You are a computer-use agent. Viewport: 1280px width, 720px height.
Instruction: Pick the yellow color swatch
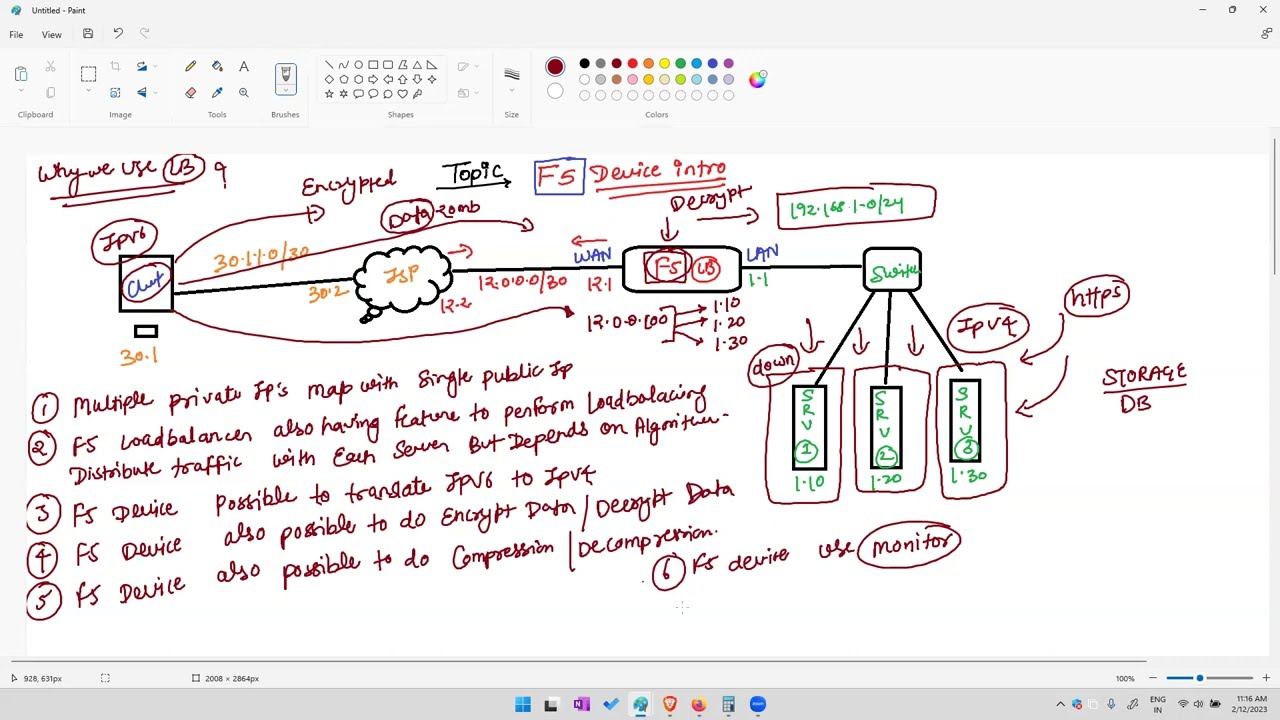(664, 64)
